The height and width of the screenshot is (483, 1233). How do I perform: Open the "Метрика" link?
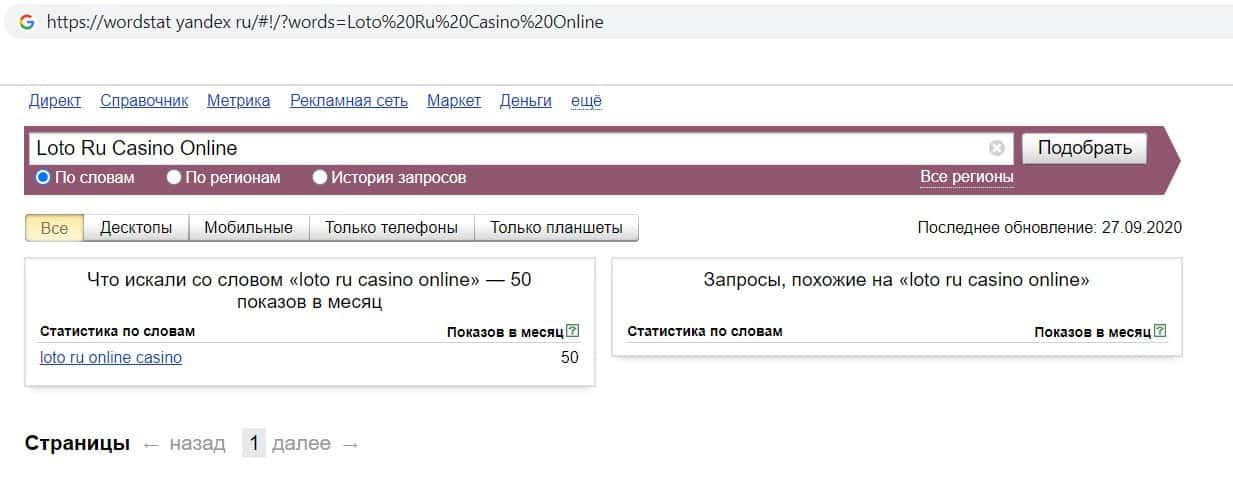click(238, 101)
